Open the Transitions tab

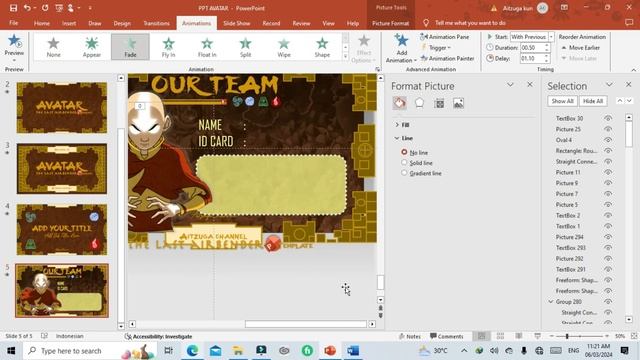pos(156,23)
